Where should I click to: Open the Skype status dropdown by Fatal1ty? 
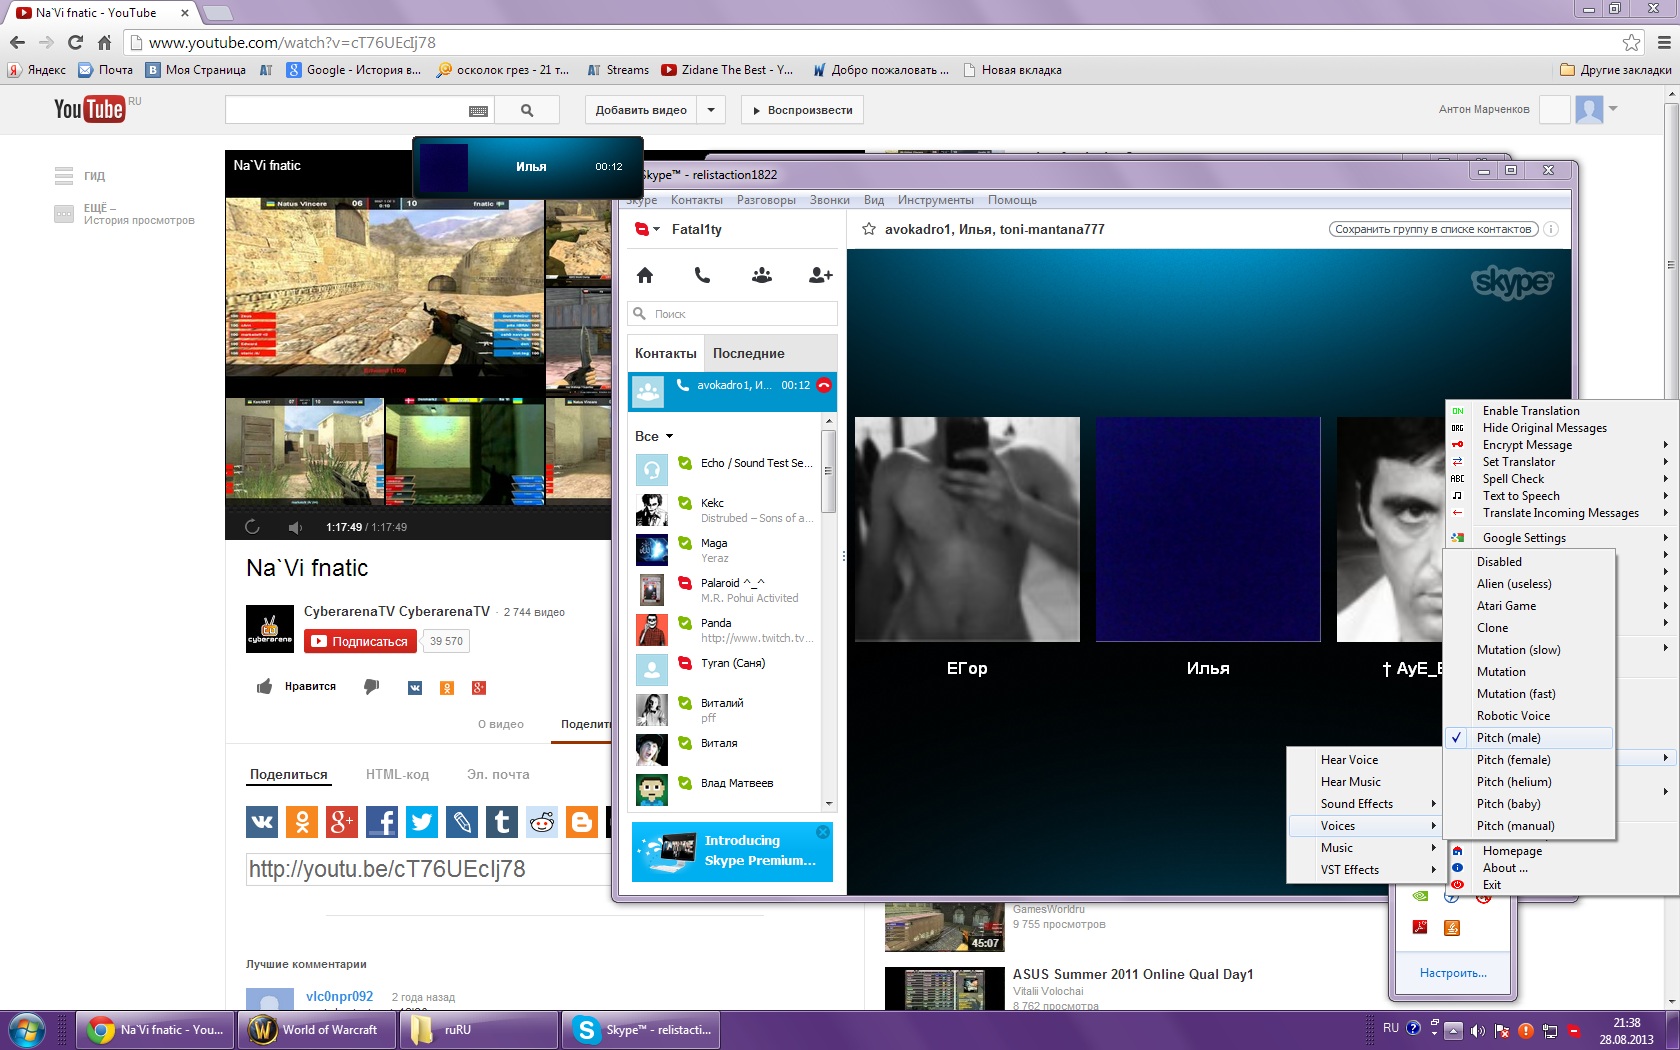pyautogui.click(x=657, y=230)
